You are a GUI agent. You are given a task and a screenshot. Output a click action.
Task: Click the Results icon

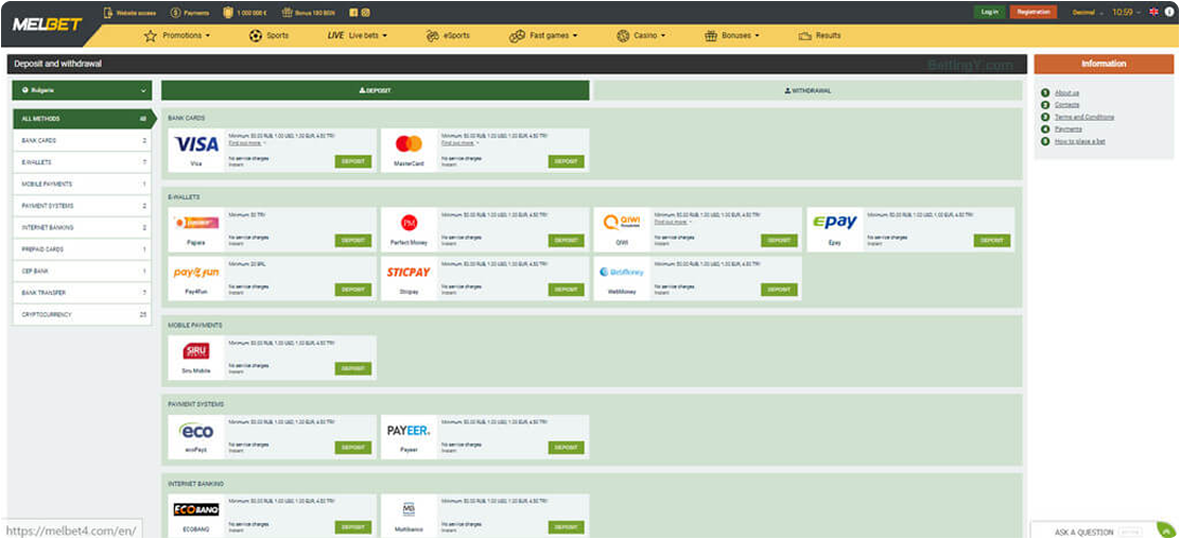(x=804, y=35)
